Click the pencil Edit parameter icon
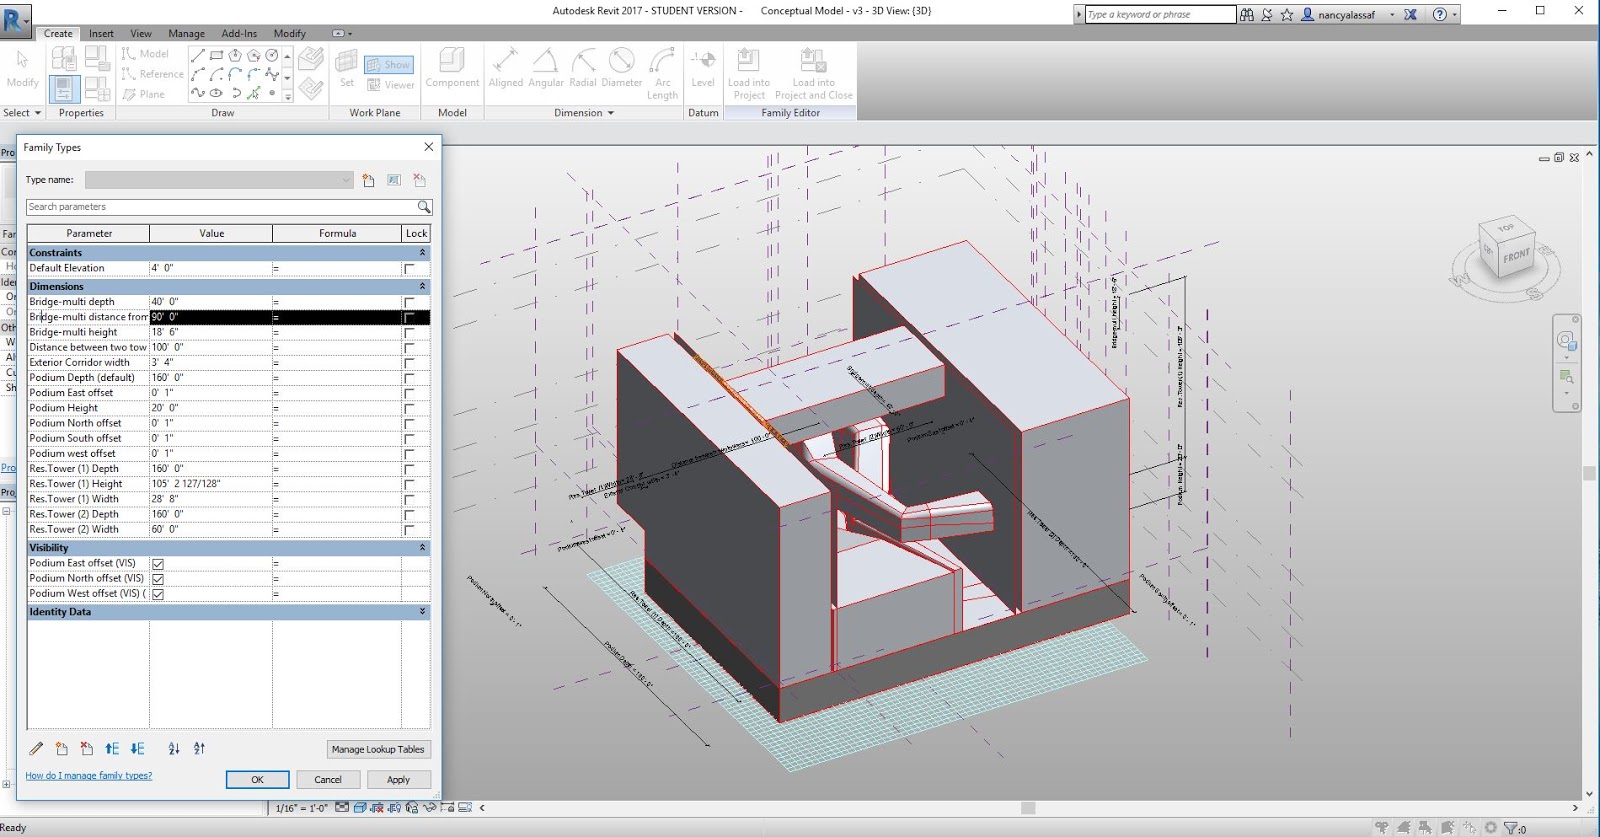 36,749
